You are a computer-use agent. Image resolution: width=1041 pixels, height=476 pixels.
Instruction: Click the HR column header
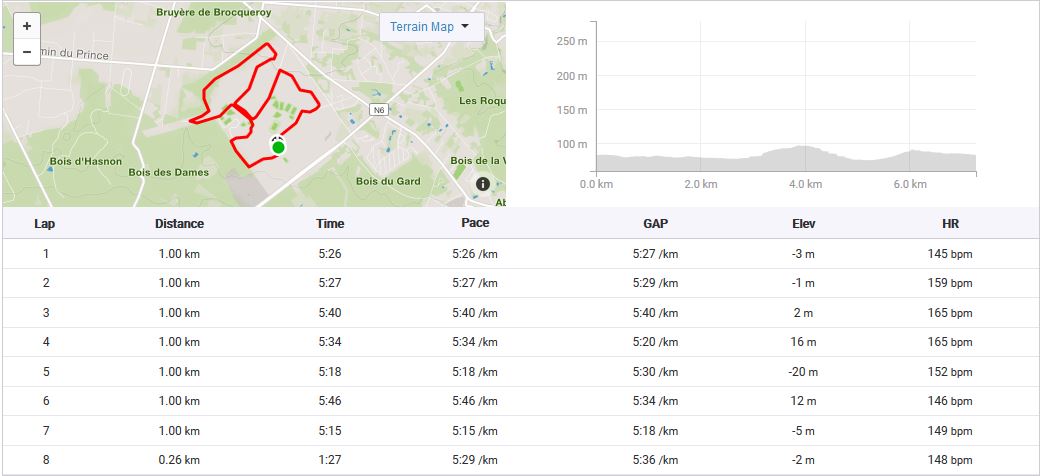click(x=950, y=224)
